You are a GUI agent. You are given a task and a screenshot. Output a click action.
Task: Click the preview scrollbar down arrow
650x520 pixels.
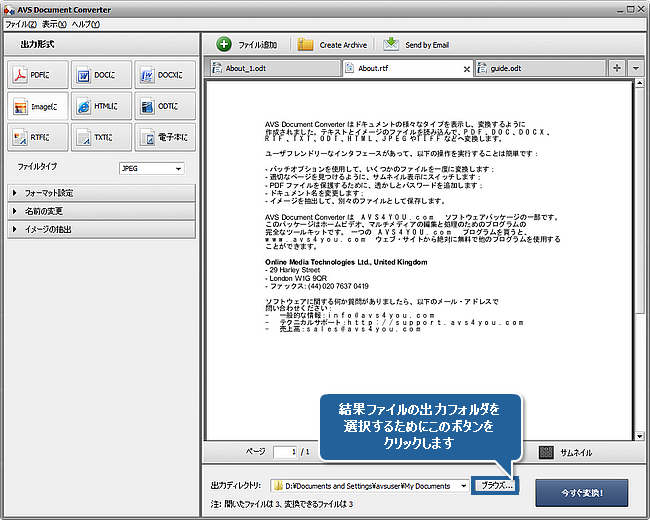pyautogui.click(x=639, y=436)
